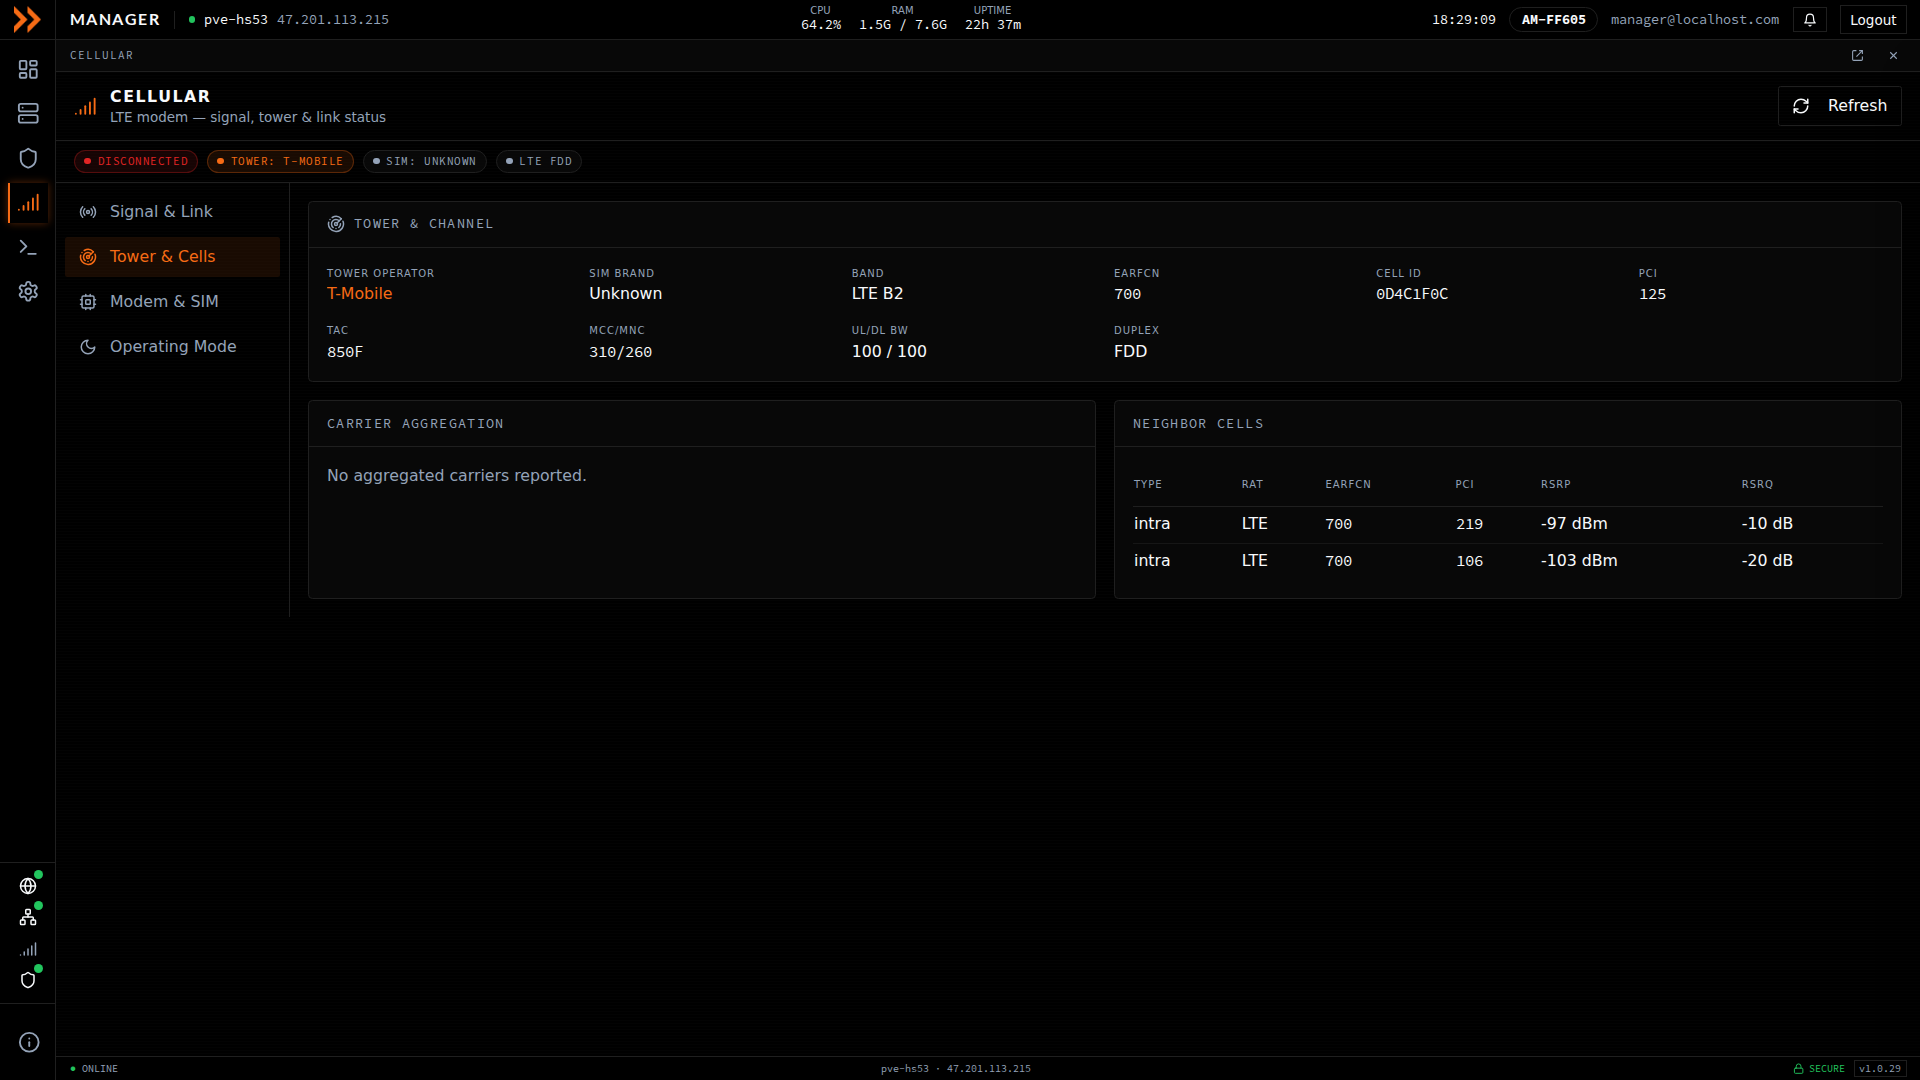Click the globe network status icon
1920x1080 pixels.
click(x=28, y=886)
